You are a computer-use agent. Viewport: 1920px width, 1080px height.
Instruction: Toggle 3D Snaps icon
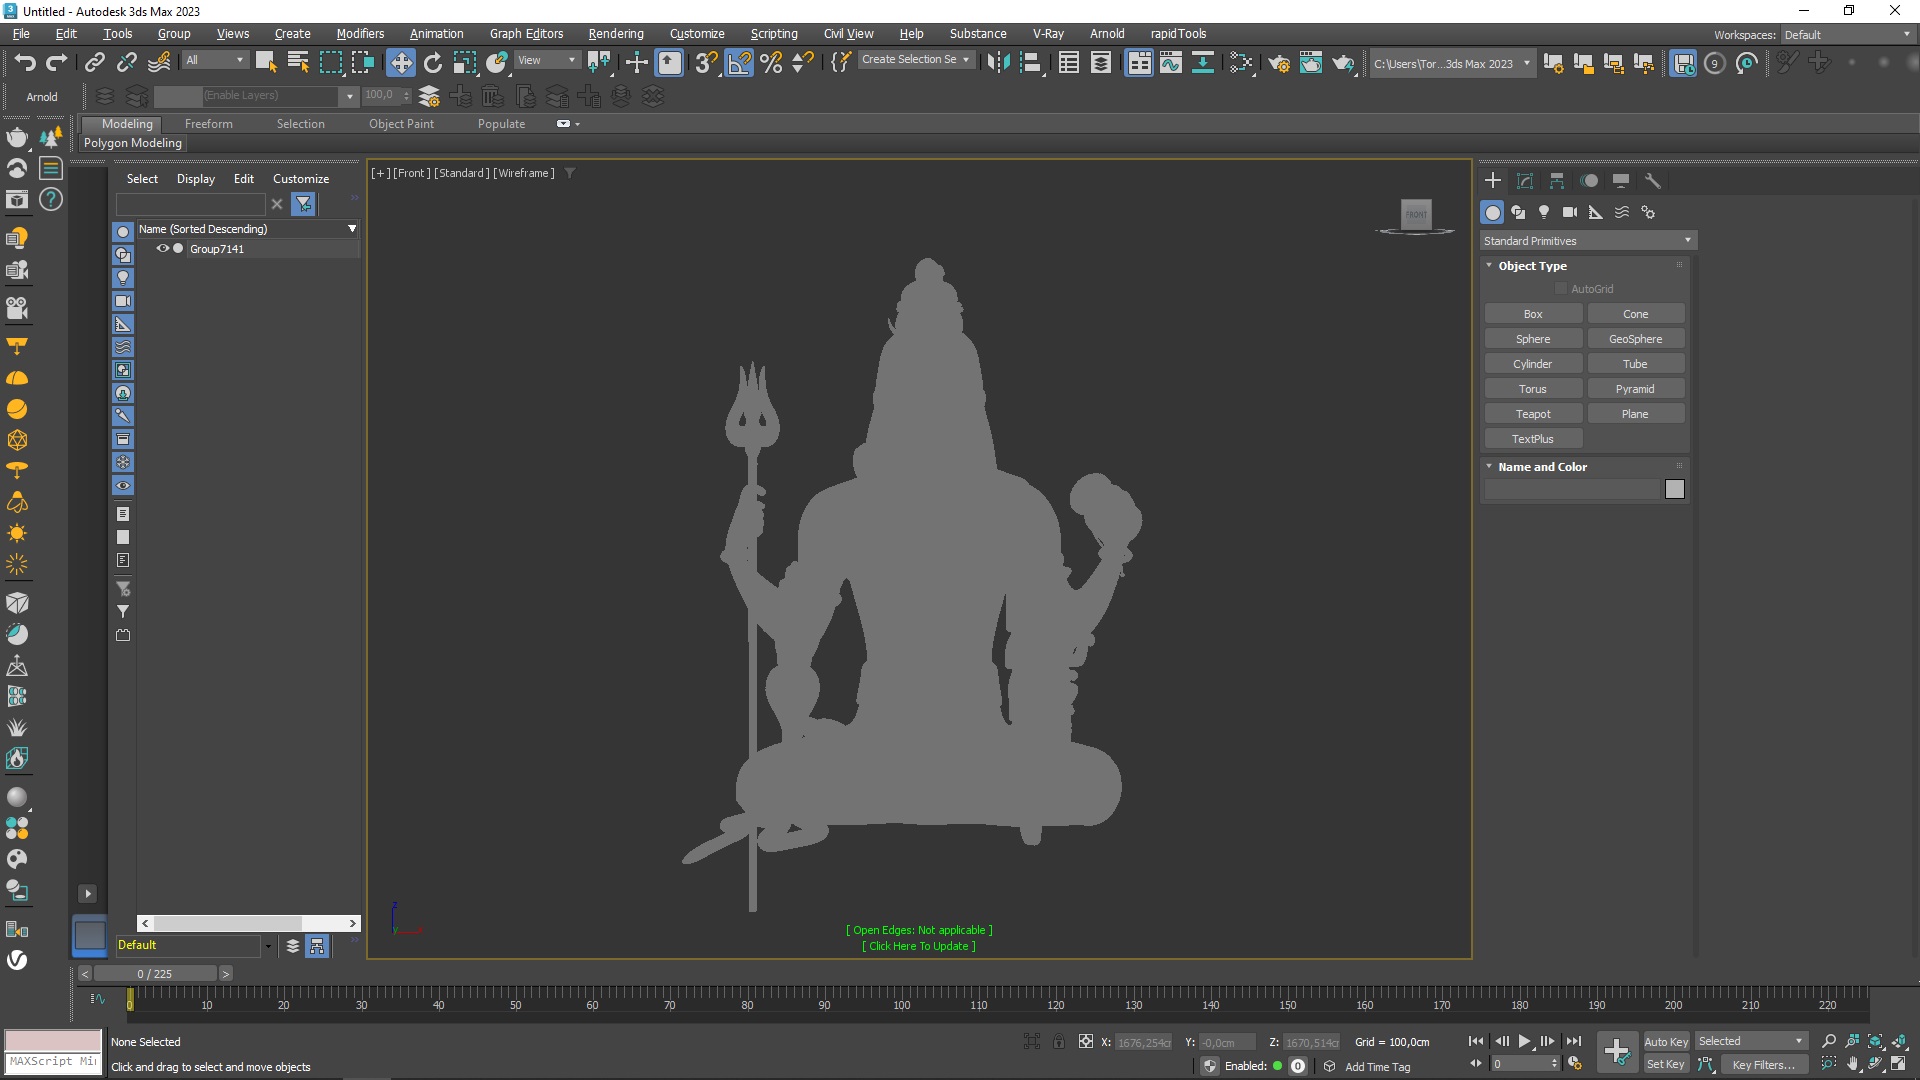pos(706,62)
